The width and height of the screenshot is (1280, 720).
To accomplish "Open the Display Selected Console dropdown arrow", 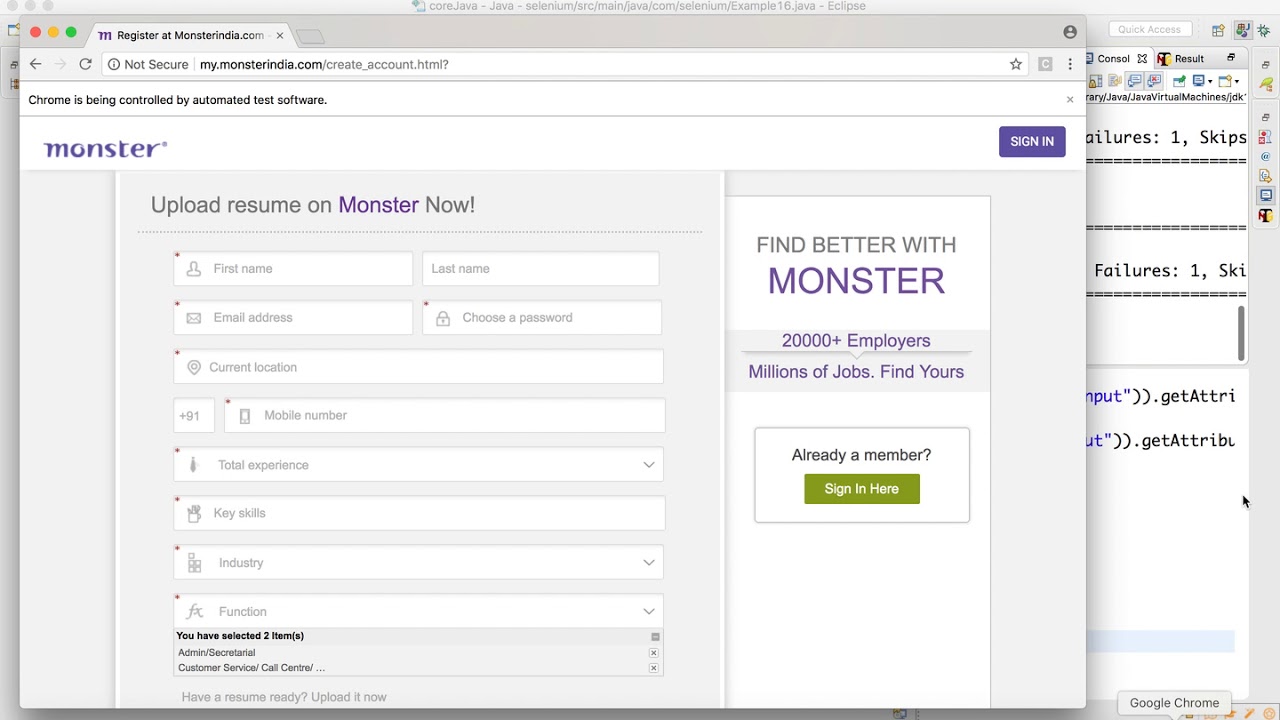I will [x=1210, y=81].
